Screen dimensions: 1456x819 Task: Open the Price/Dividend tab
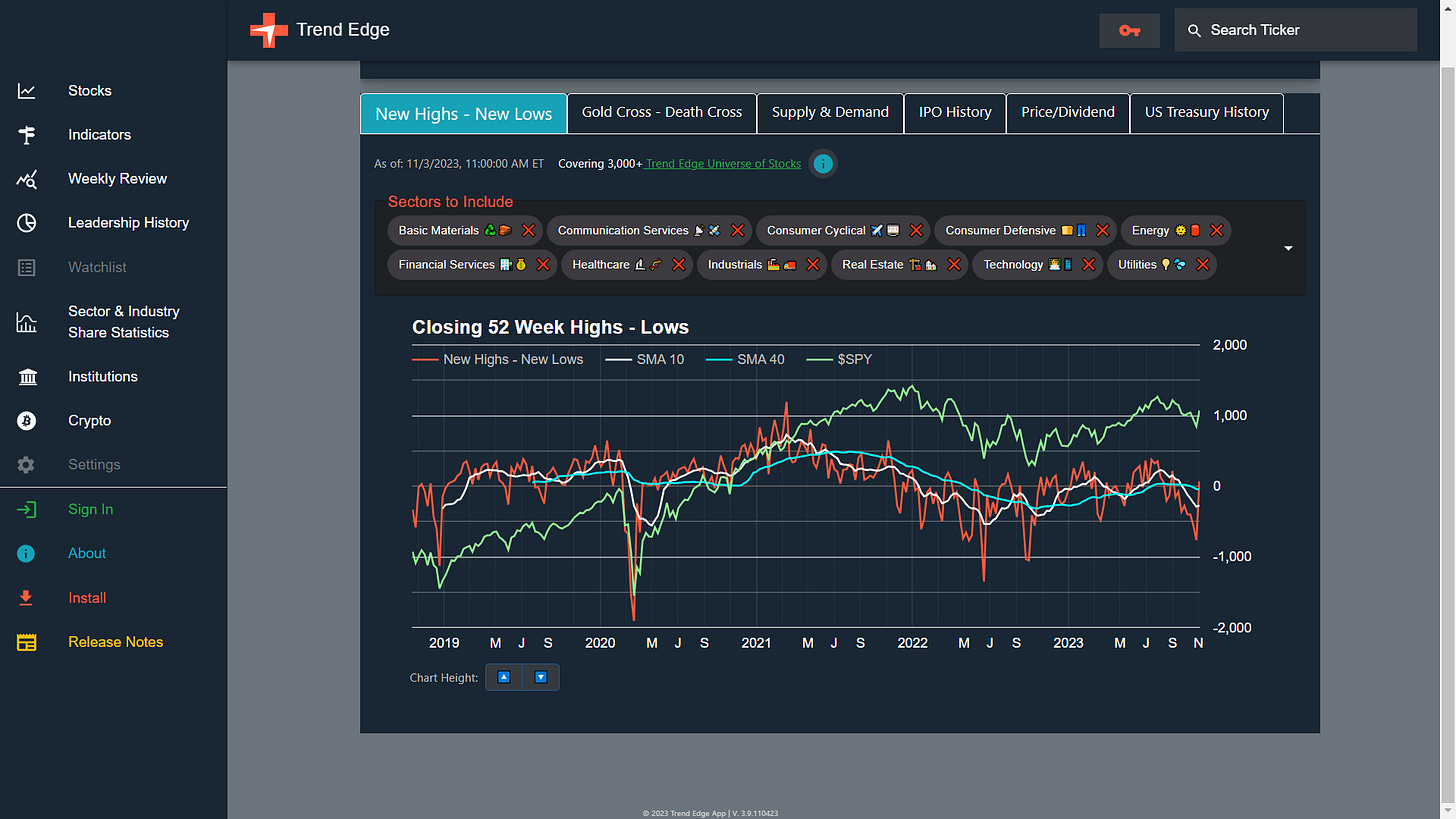click(1068, 113)
